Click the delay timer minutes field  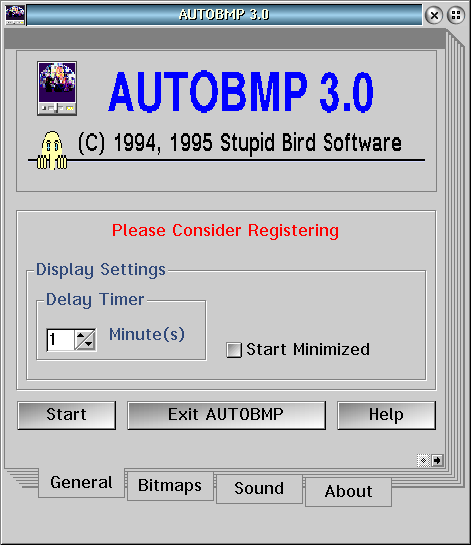click(60, 340)
